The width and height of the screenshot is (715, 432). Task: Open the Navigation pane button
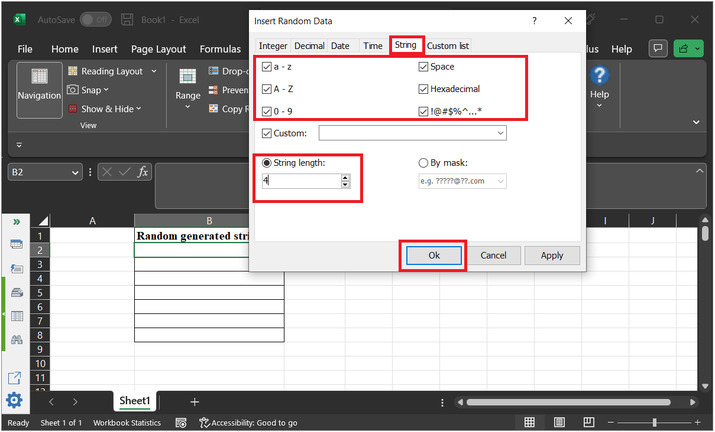point(39,90)
